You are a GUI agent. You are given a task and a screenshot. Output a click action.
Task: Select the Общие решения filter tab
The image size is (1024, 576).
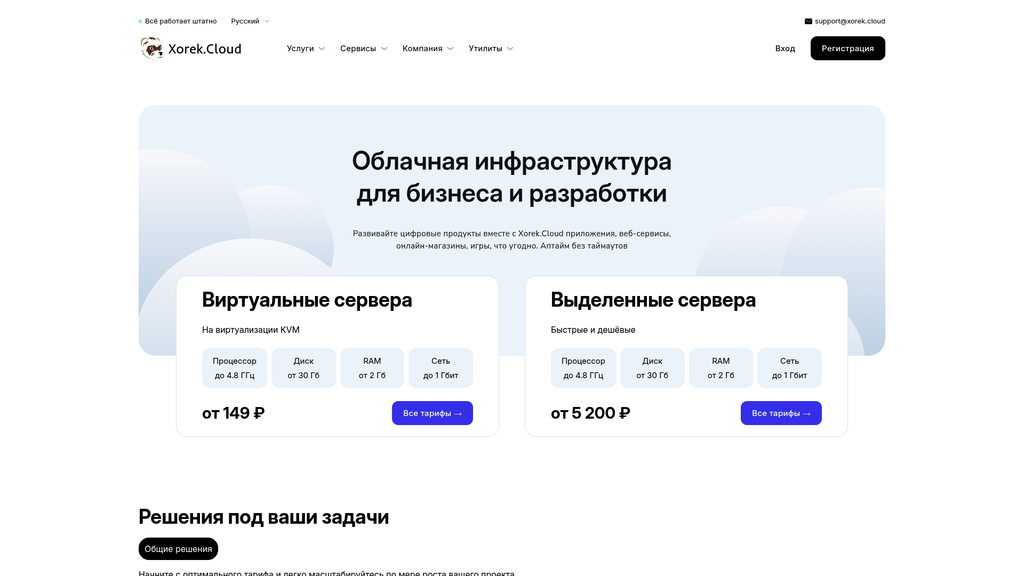point(178,548)
